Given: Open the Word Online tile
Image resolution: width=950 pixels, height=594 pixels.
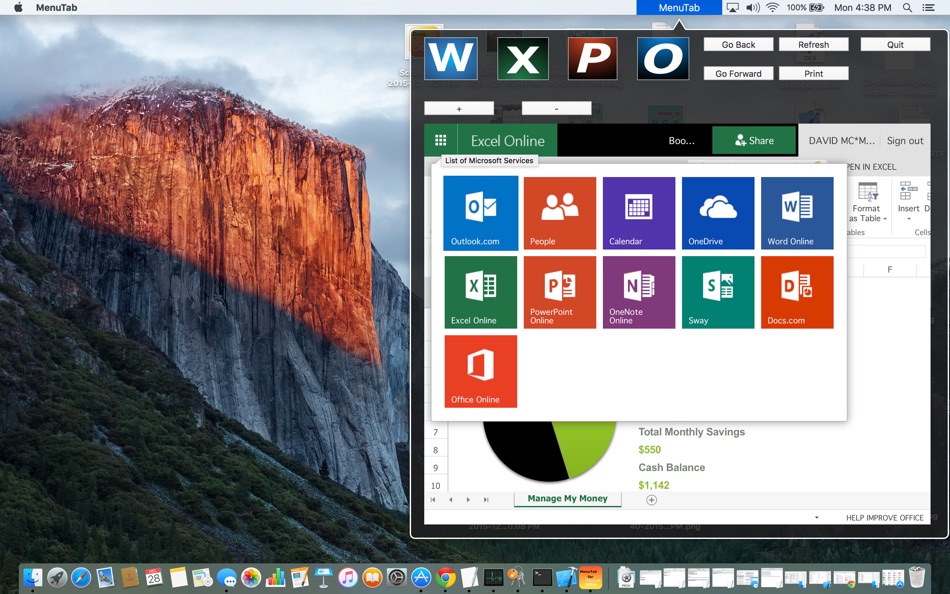Looking at the screenshot, I should click(x=797, y=213).
